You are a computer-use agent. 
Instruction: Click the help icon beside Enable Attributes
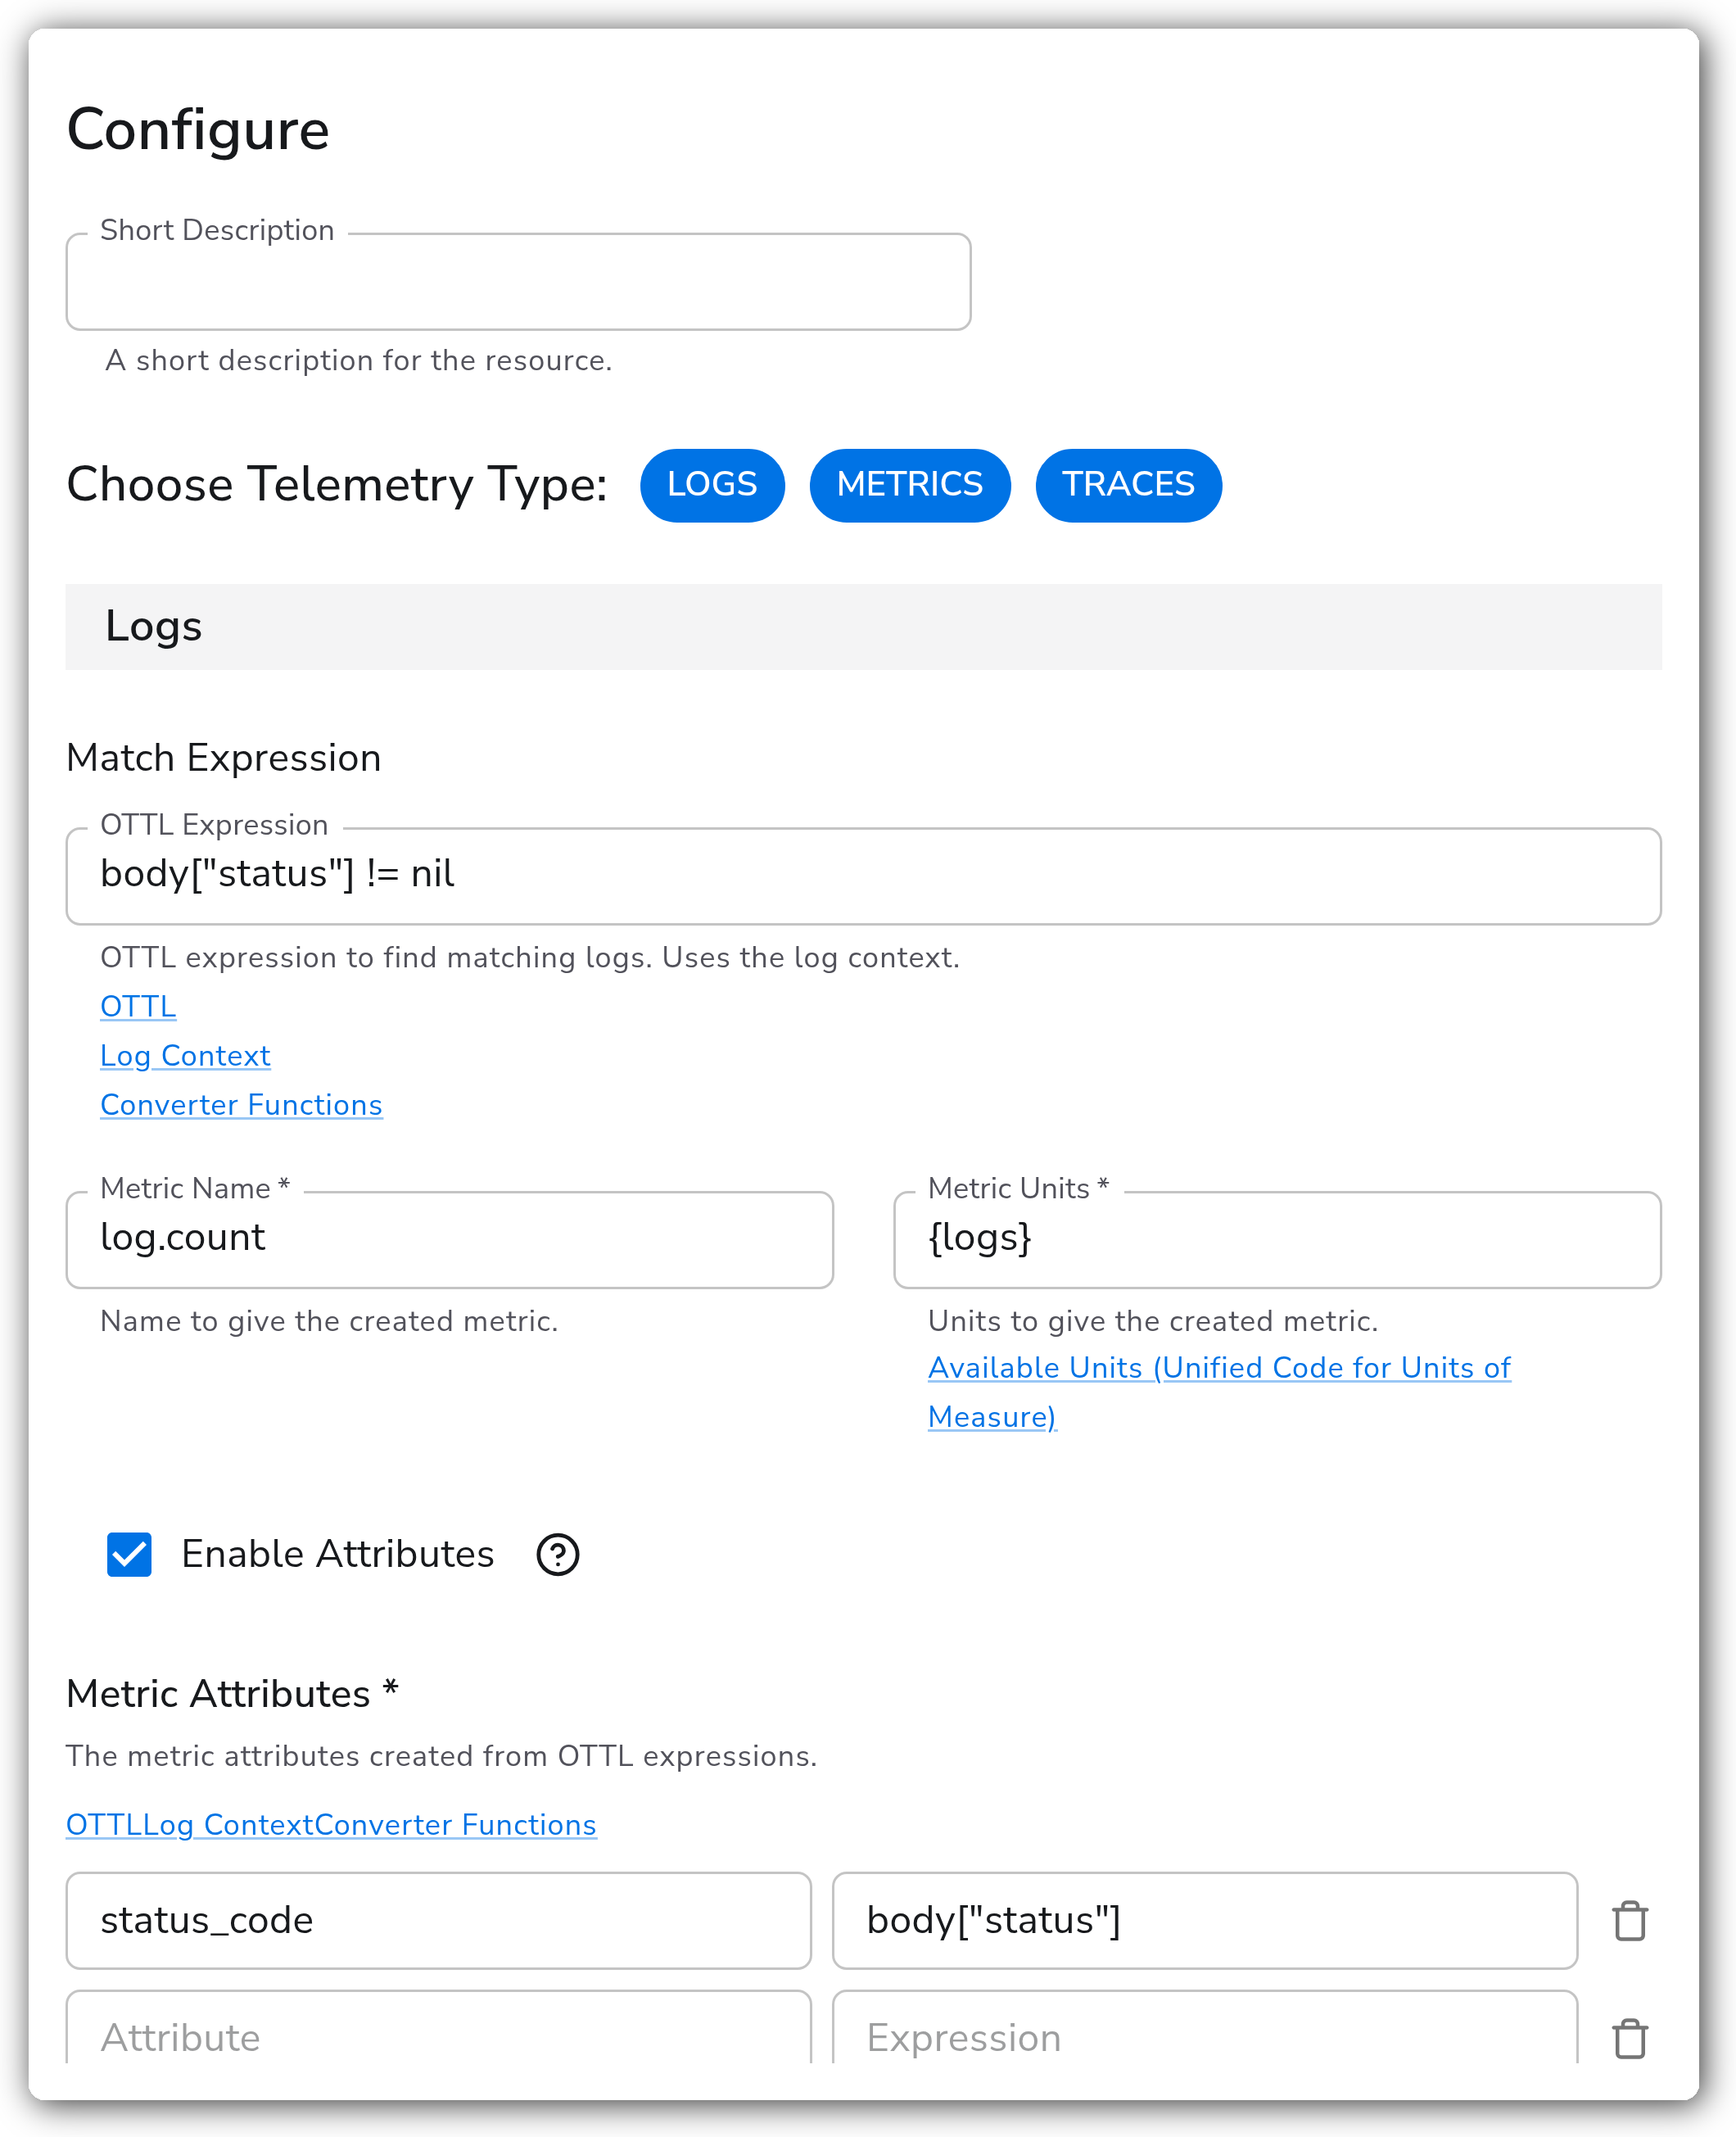point(558,1554)
